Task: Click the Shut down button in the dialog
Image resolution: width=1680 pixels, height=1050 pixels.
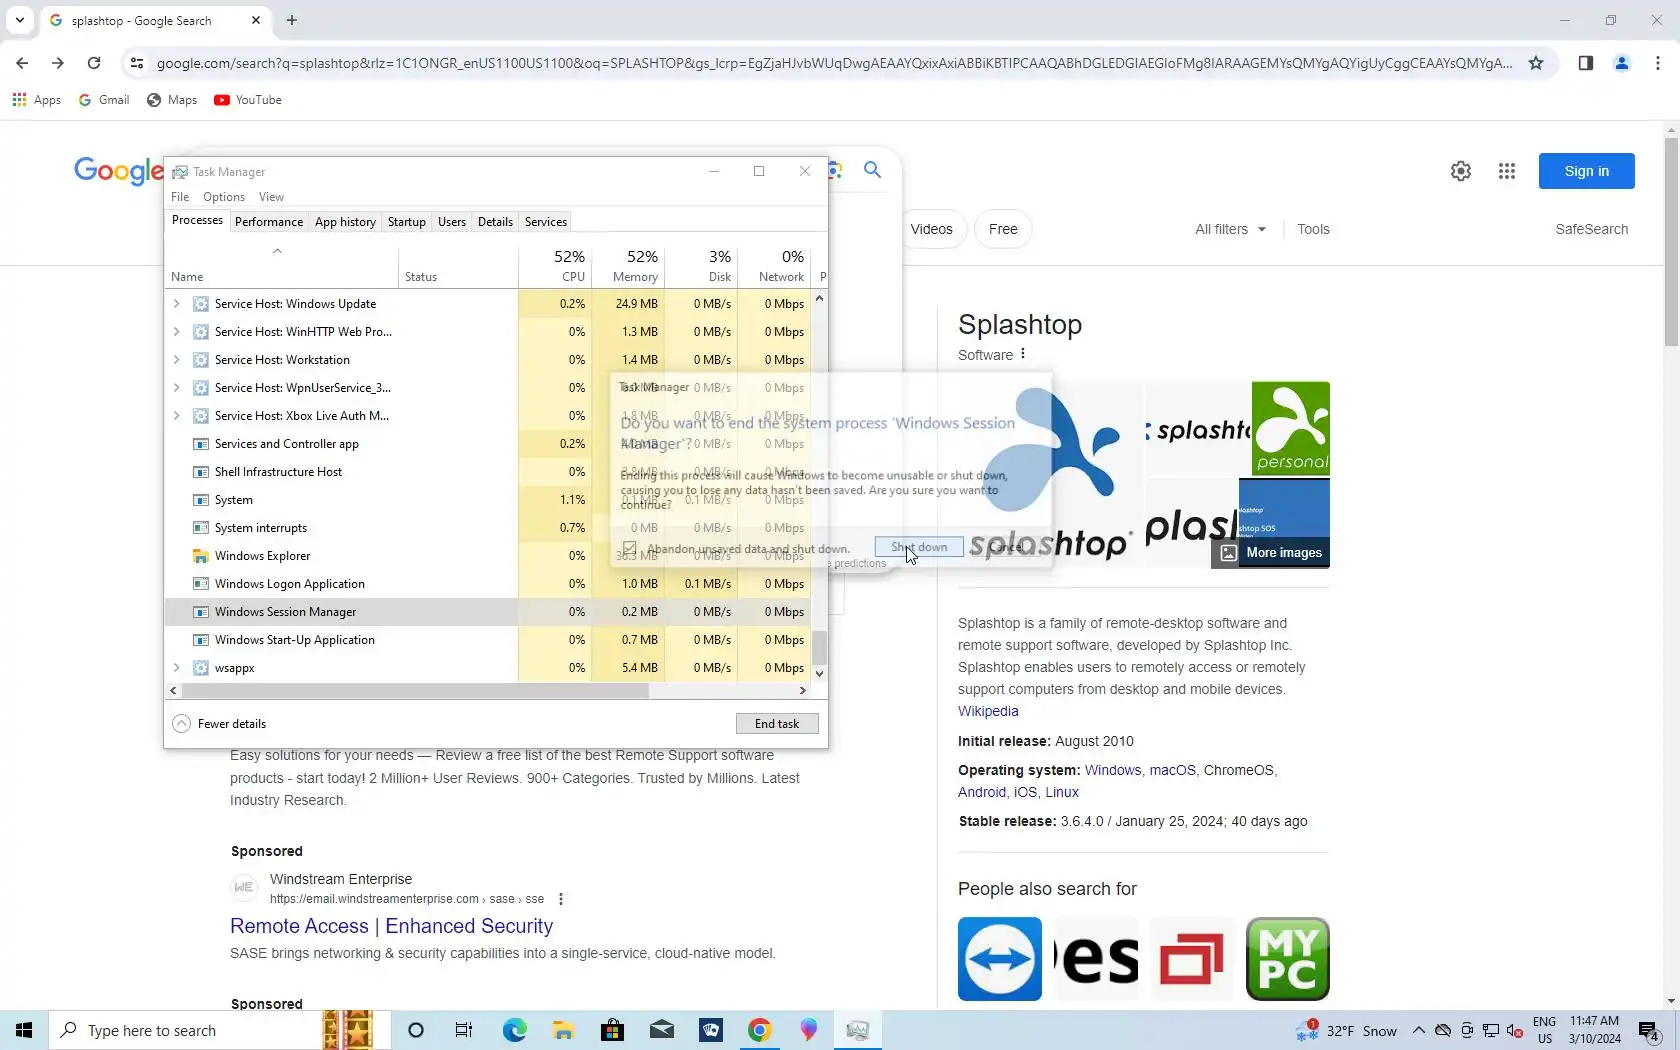Action: (x=919, y=547)
